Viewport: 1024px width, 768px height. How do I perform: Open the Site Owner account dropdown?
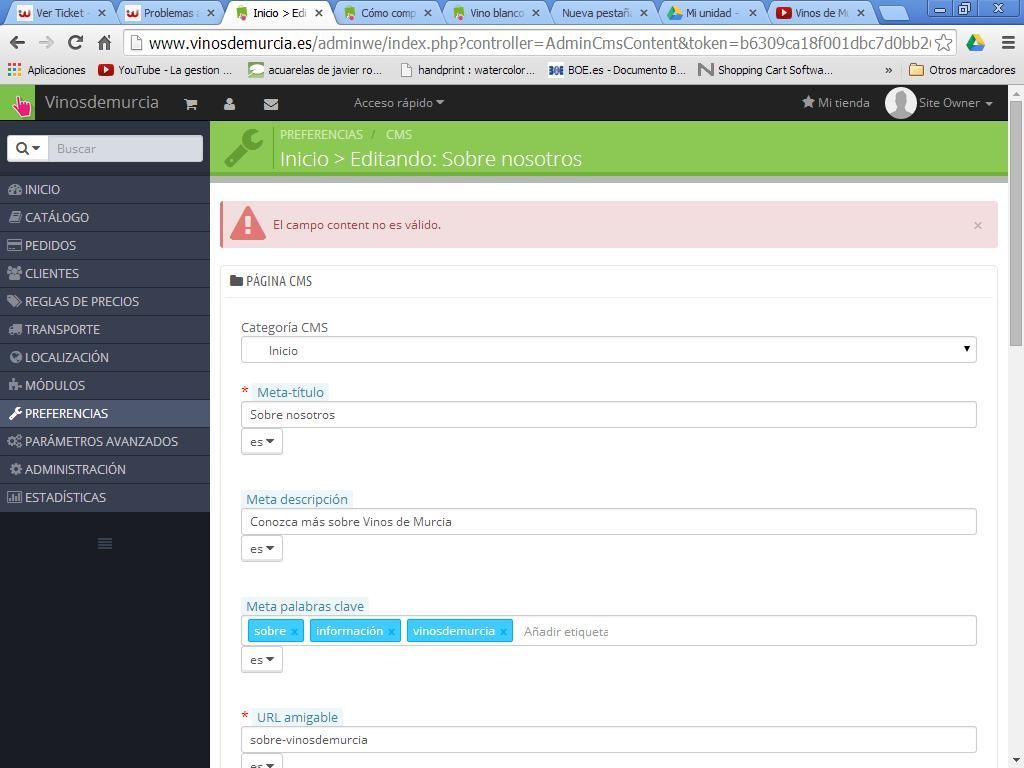[x=955, y=103]
